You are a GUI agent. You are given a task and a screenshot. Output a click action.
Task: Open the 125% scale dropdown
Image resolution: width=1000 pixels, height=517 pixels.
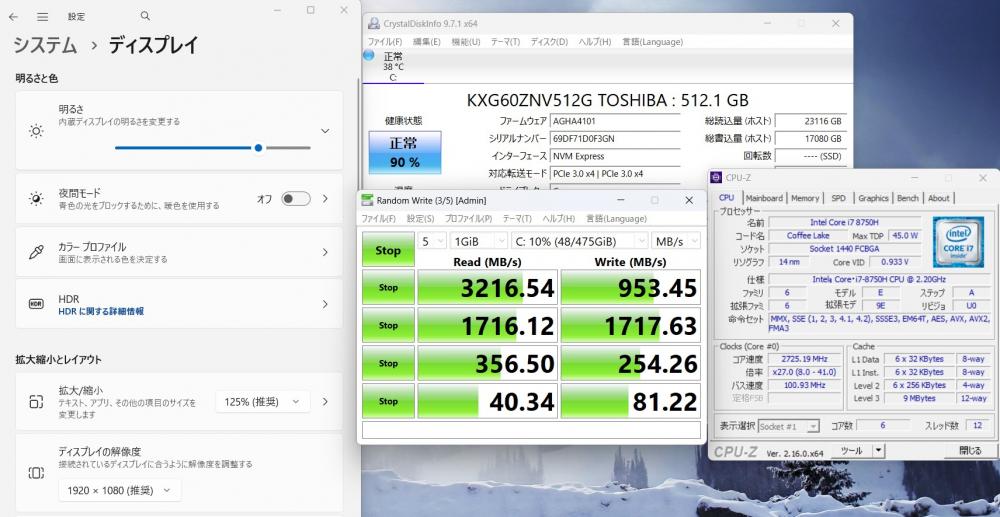tap(263, 402)
